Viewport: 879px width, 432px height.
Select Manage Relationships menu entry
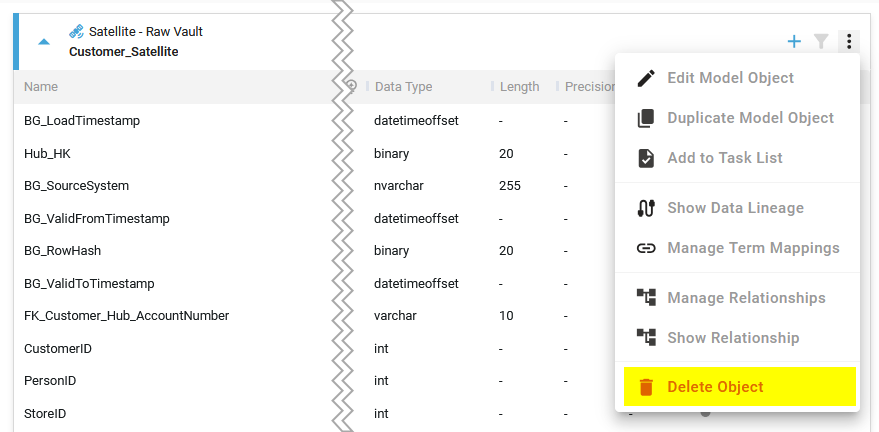pos(746,298)
